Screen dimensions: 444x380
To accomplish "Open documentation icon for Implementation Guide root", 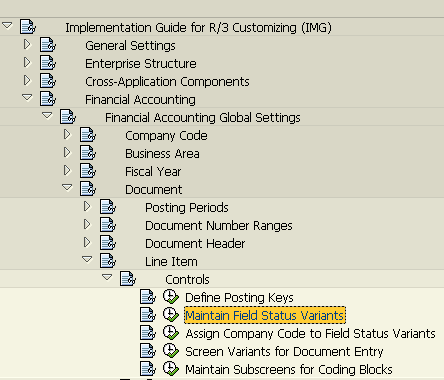I will pos(28,27).
